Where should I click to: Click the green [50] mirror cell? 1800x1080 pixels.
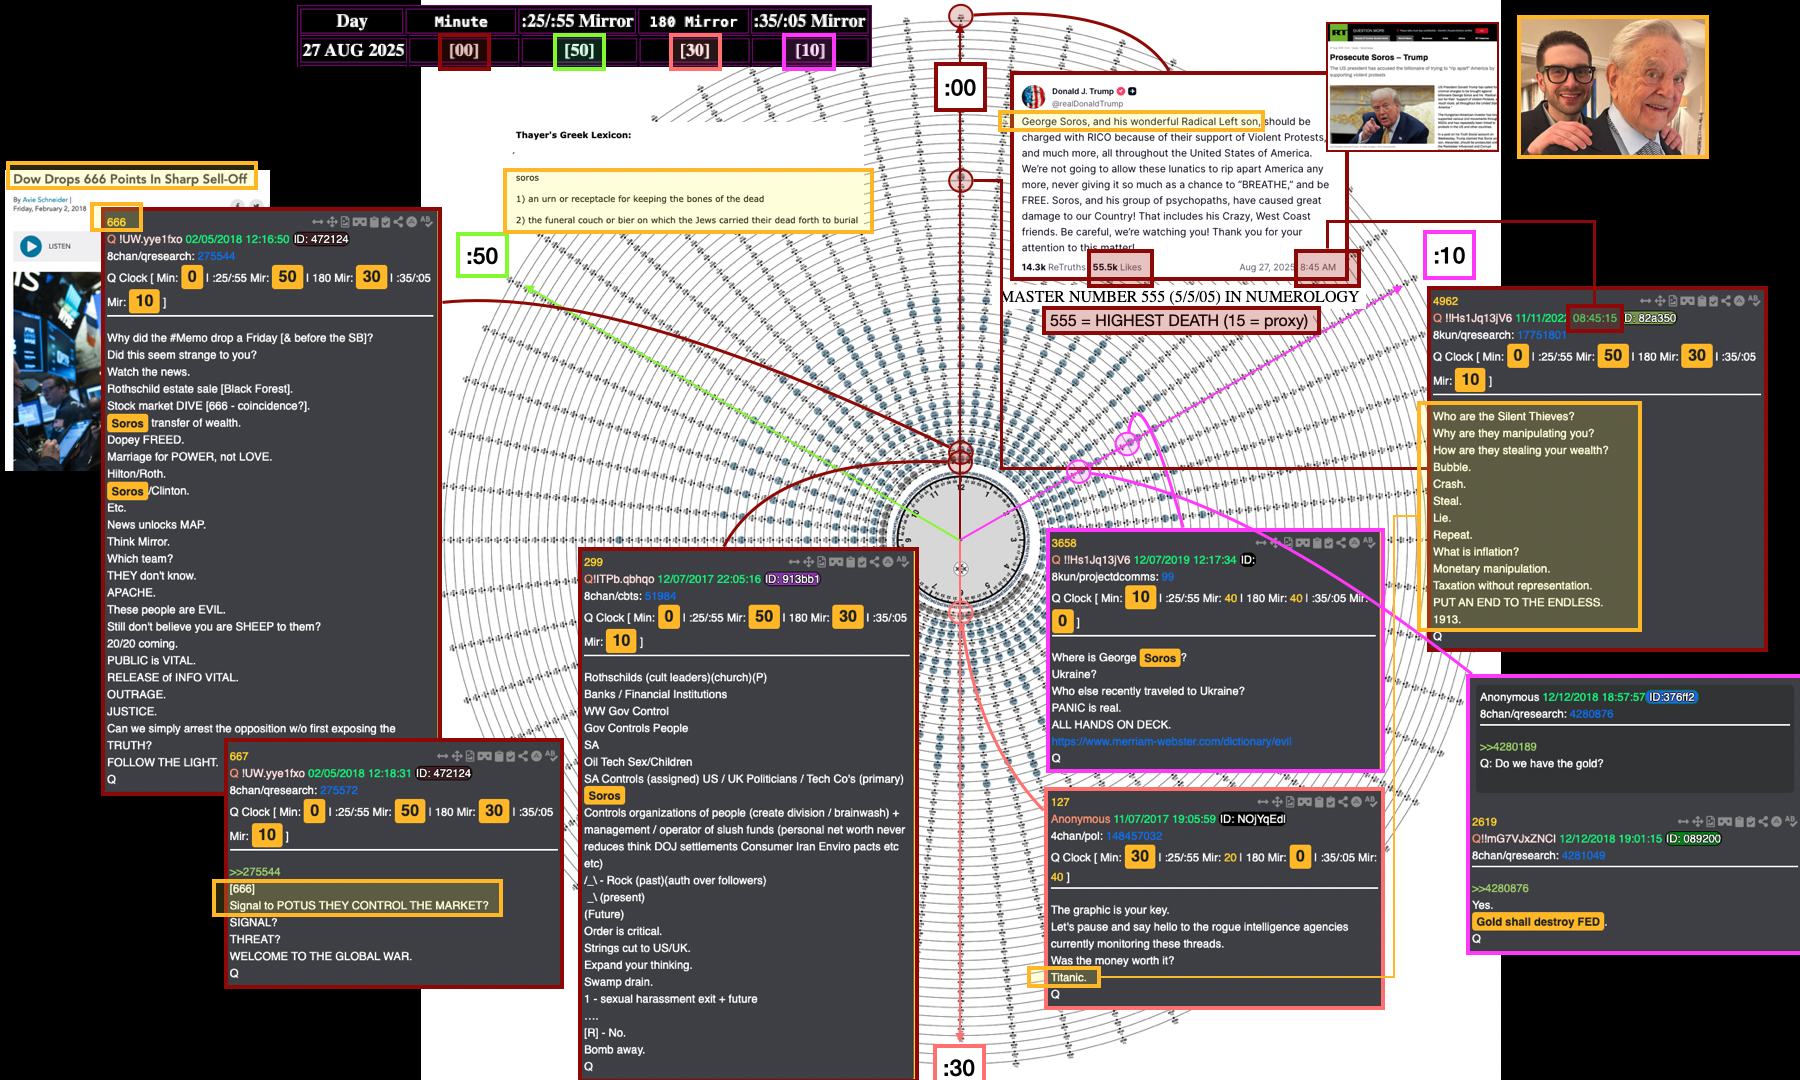pos(579,51)
